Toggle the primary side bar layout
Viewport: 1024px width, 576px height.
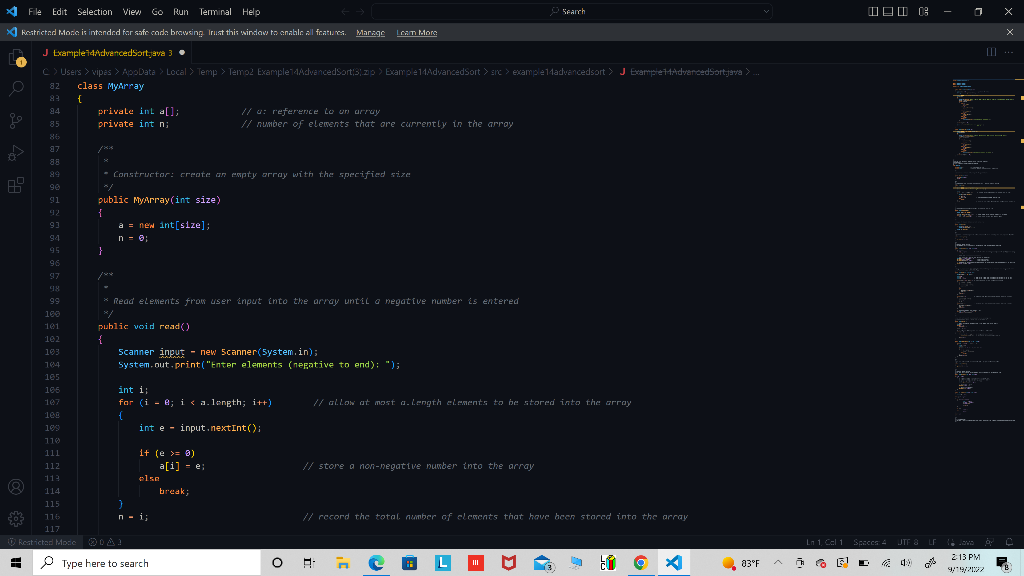click(x=873, y=12)
